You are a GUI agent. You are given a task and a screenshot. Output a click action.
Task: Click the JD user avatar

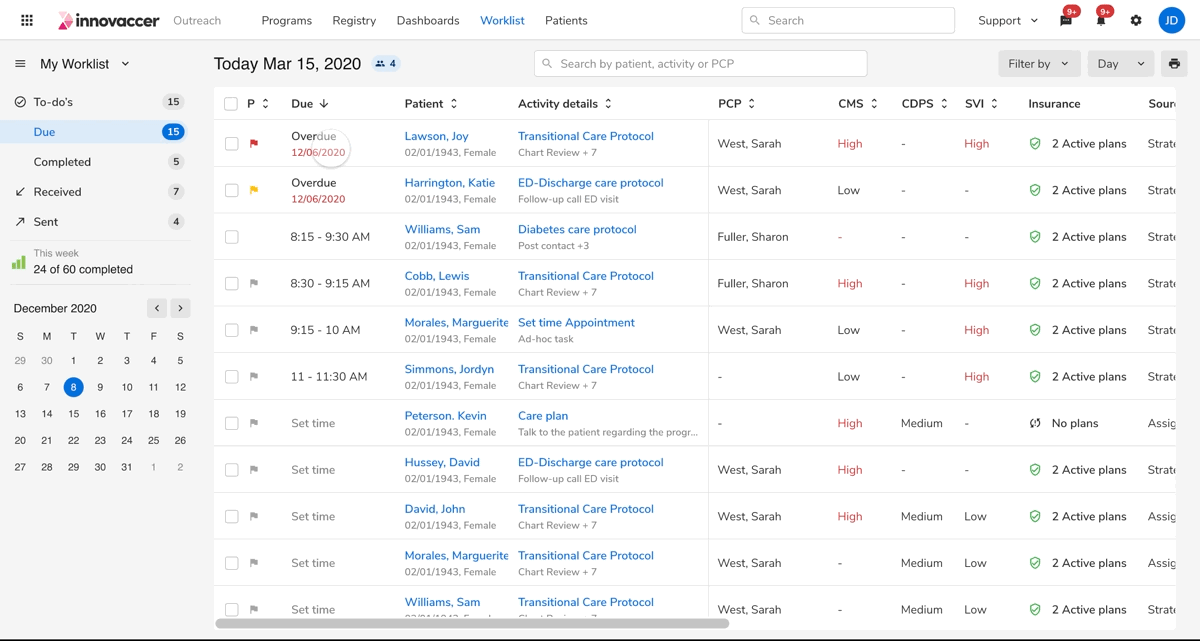[1172, 20]
